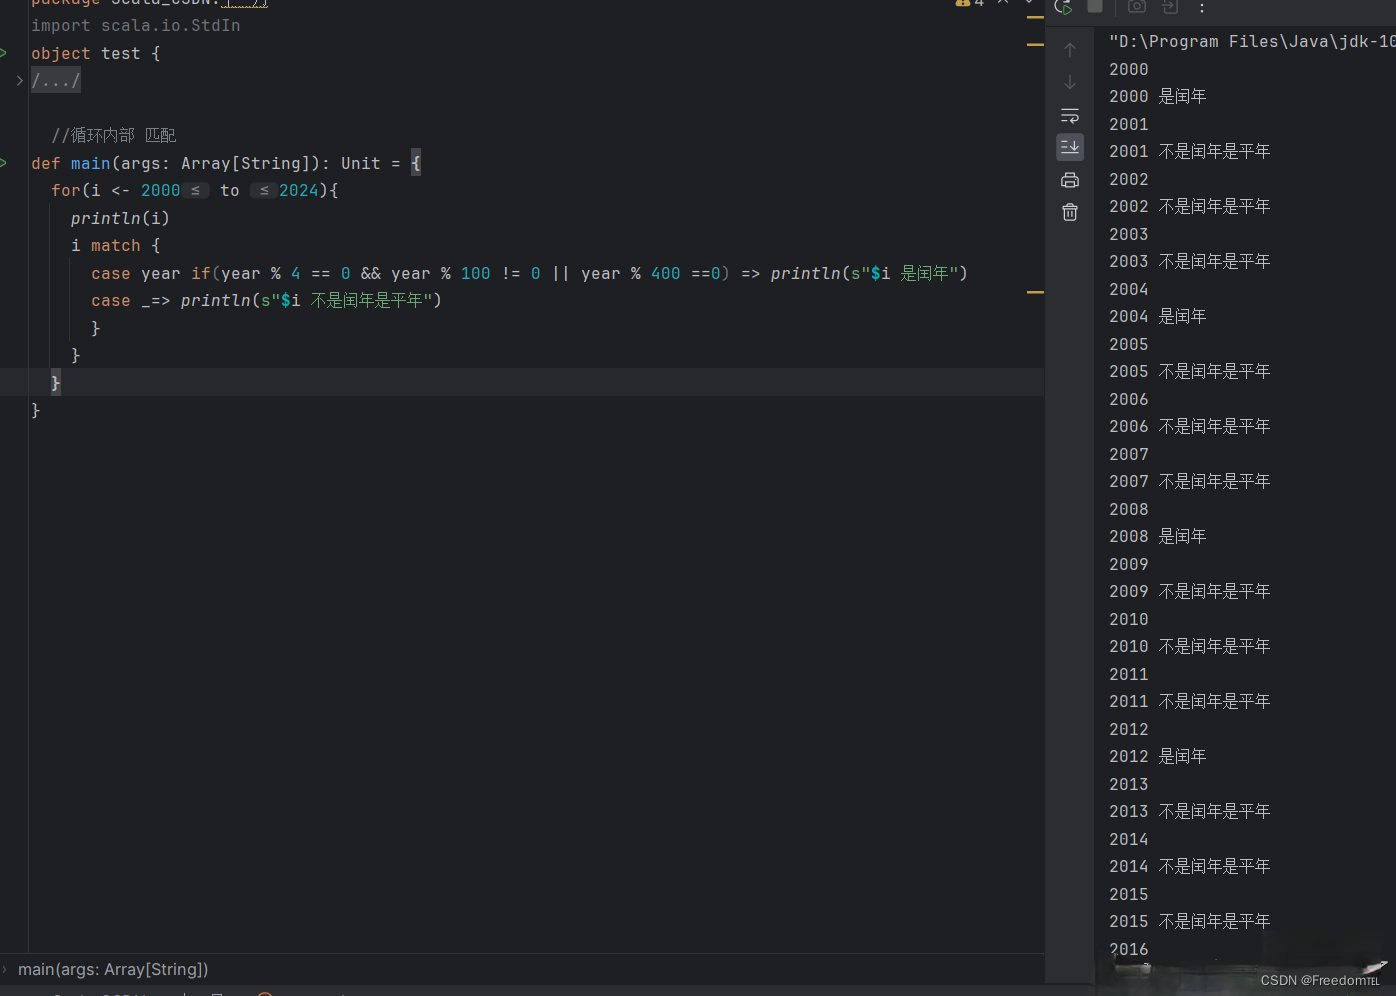Click number 100 in leap year condition
The height and width of the screenshot is (996, 1396).
tap(475, 273)
